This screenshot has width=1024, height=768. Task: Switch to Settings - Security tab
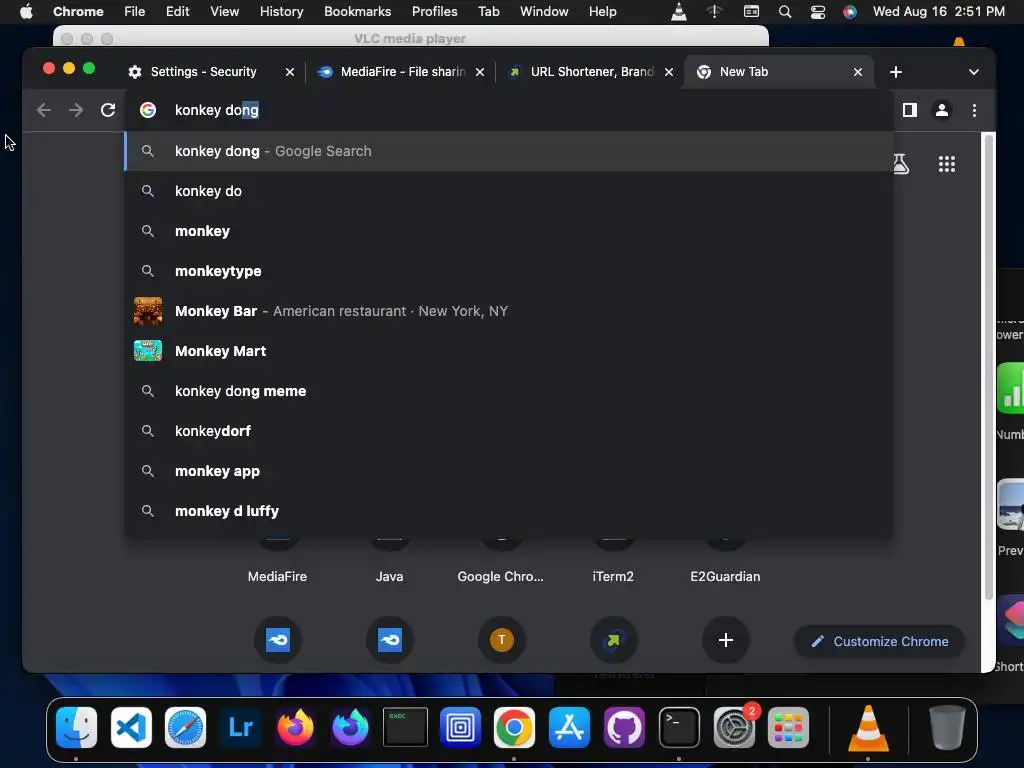point(203,72)
